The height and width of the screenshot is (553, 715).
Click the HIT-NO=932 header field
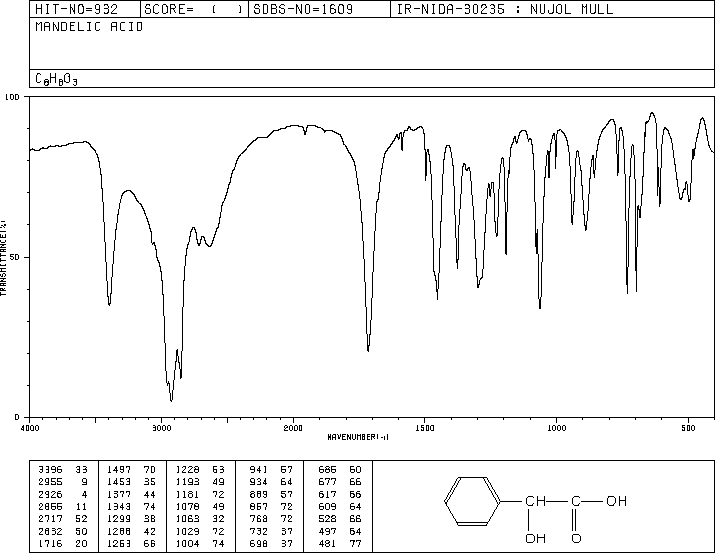[x=77, y=9]
